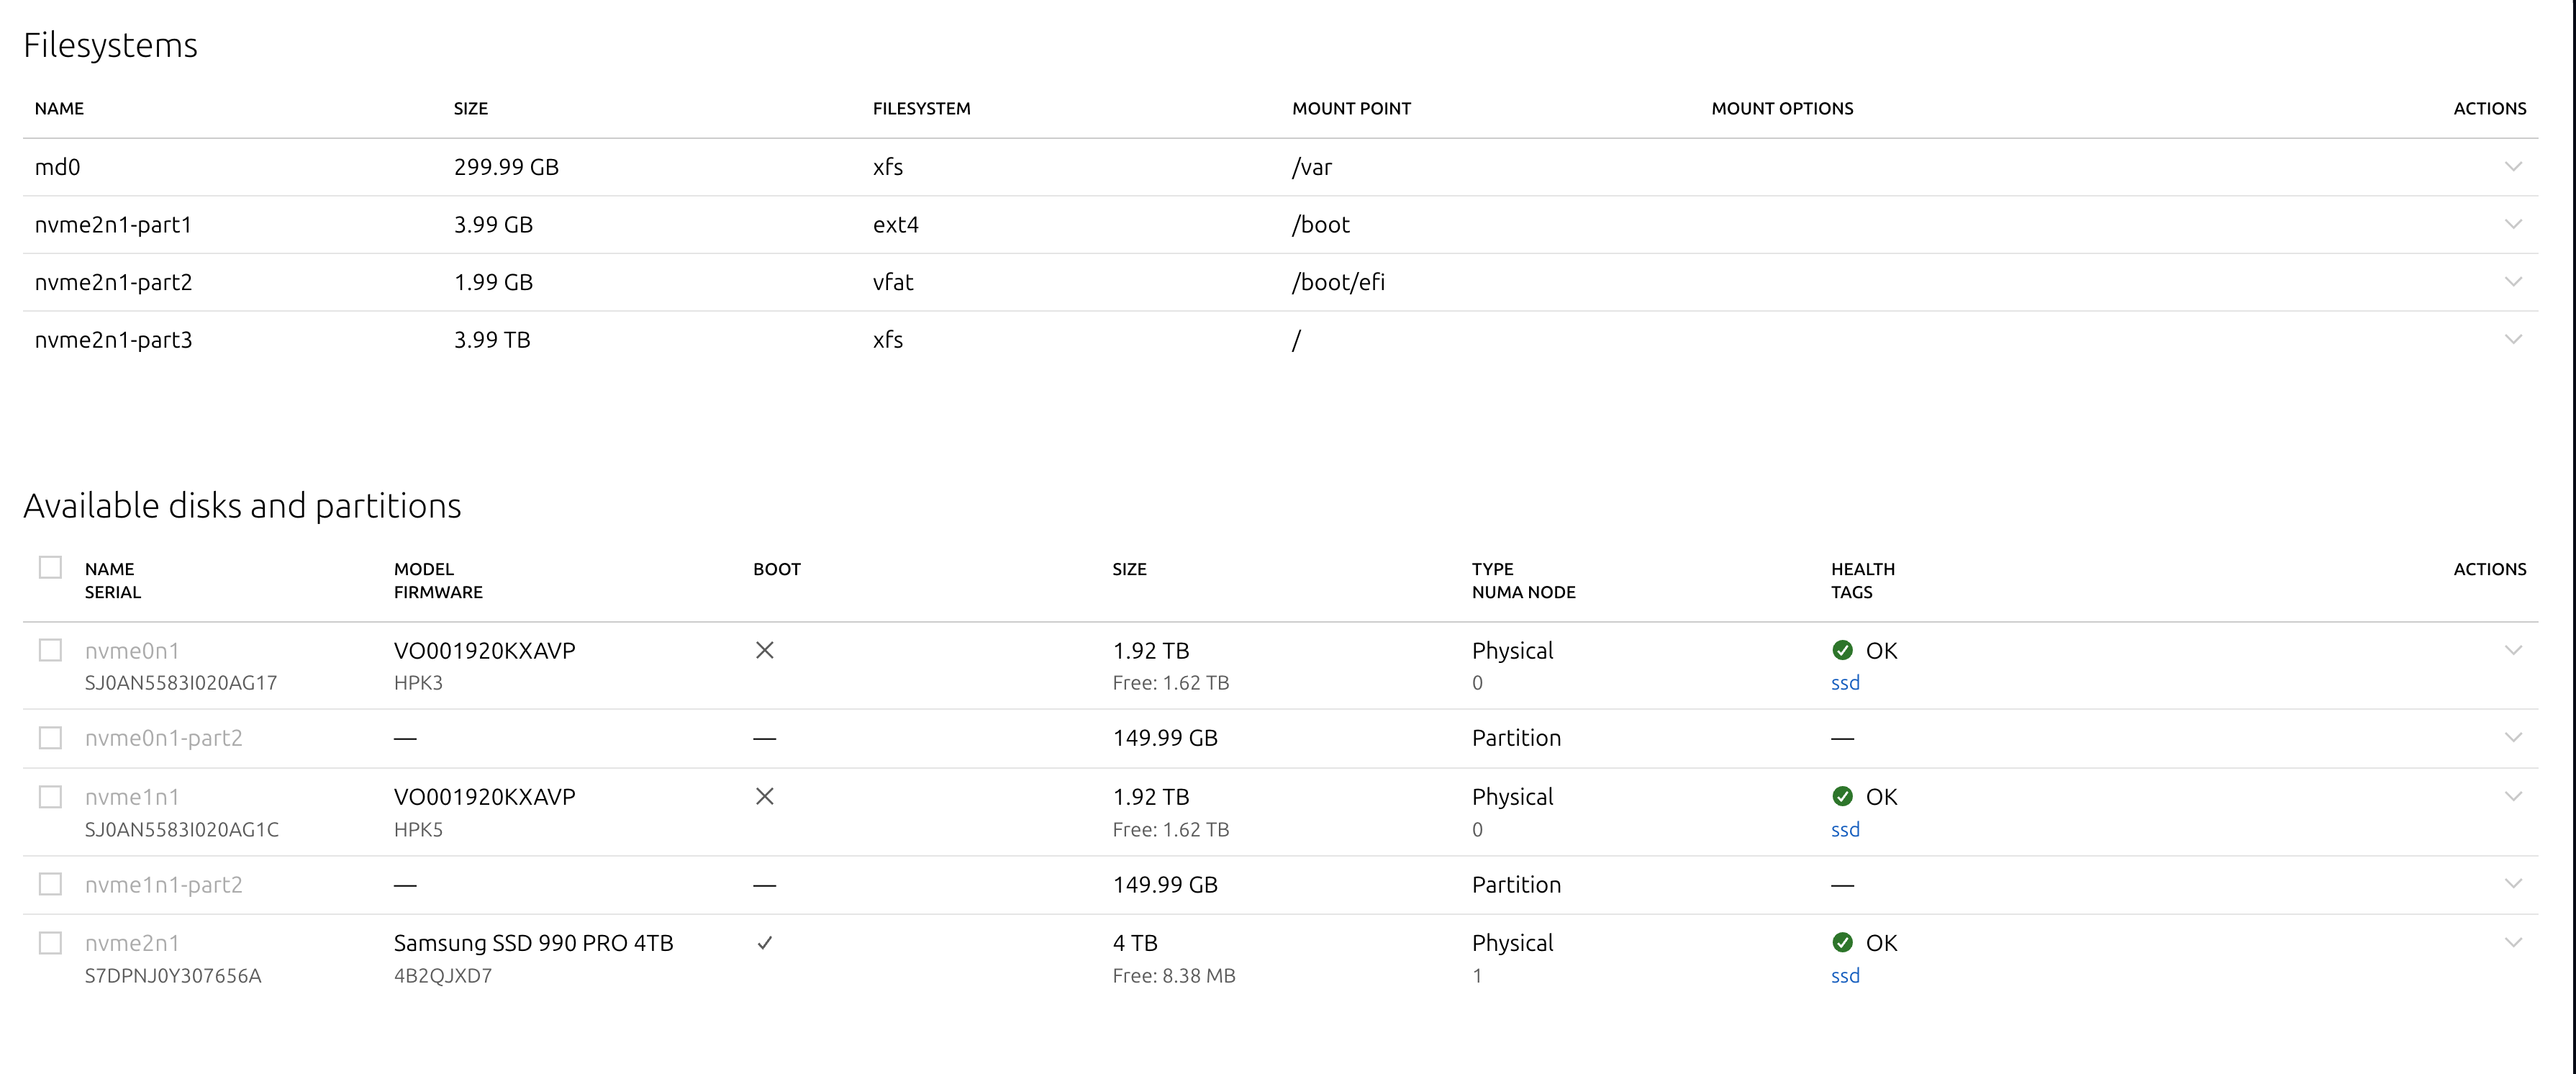Click the boot X icon for nvme0n1
Image resolution: width=2576 pixels, height=1074 pixels.
765,651
